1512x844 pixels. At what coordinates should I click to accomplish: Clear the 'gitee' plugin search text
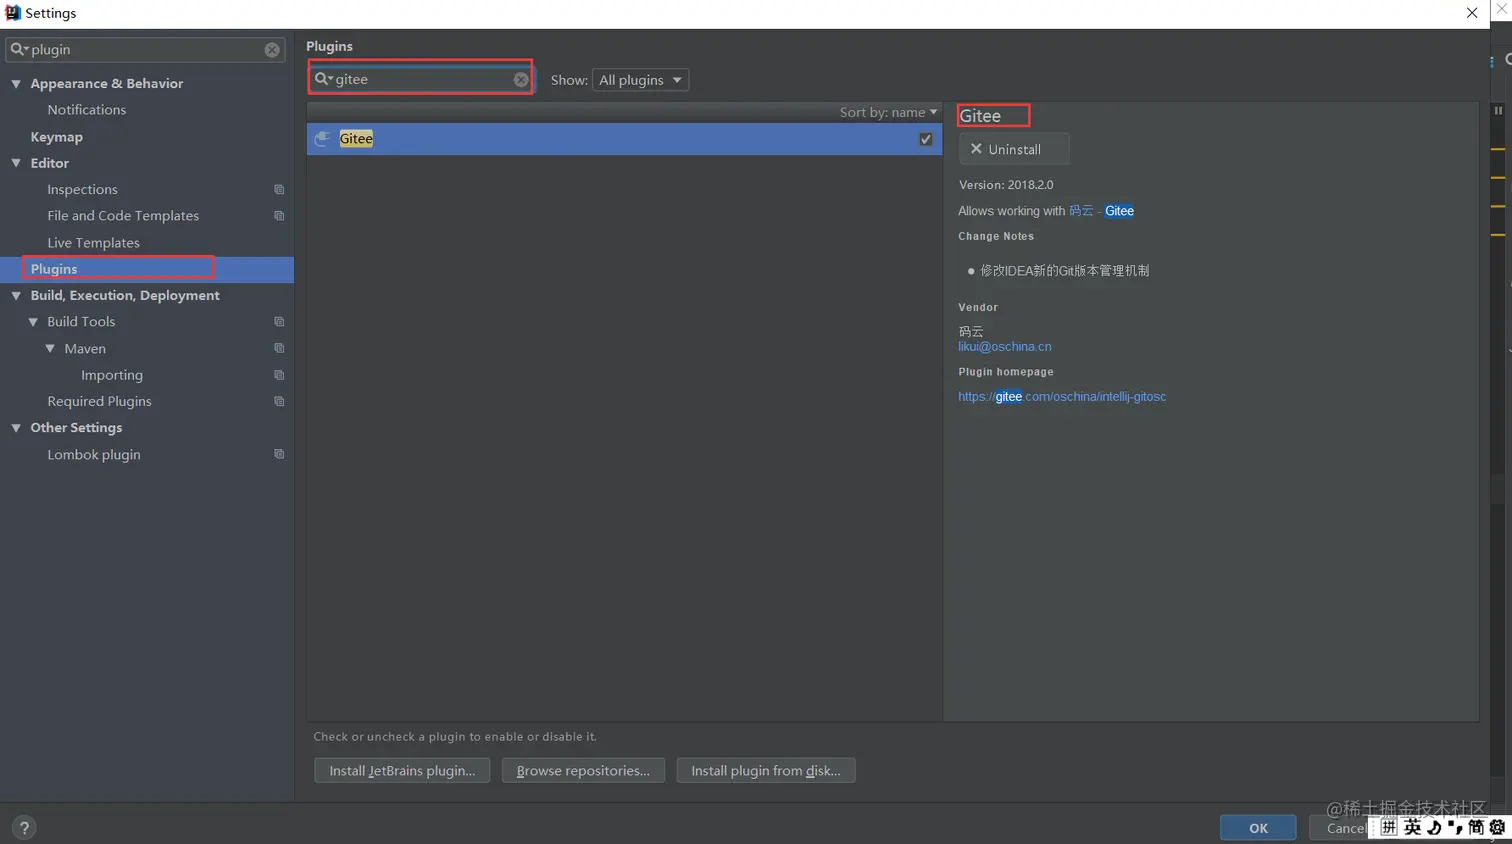521,80
